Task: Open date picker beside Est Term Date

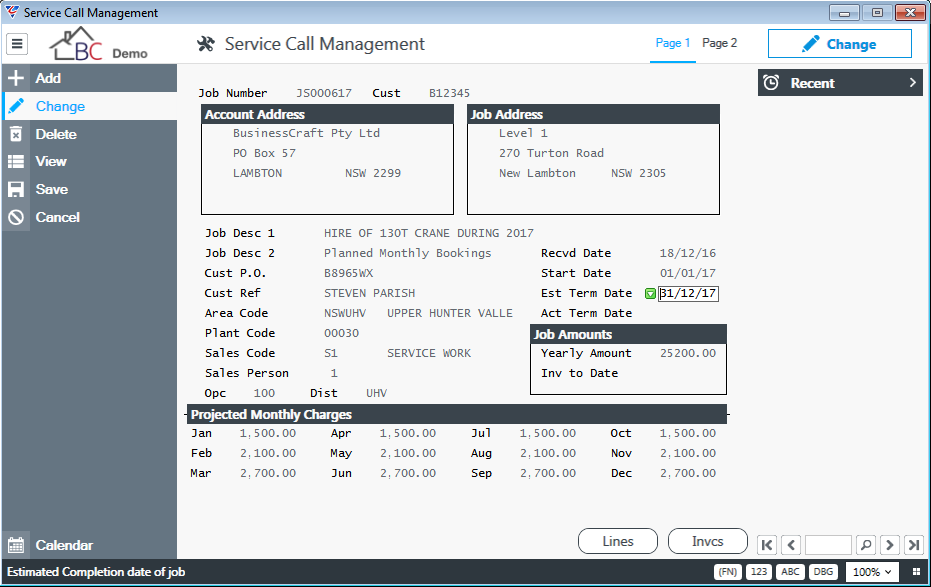Action: pos(650,293)
